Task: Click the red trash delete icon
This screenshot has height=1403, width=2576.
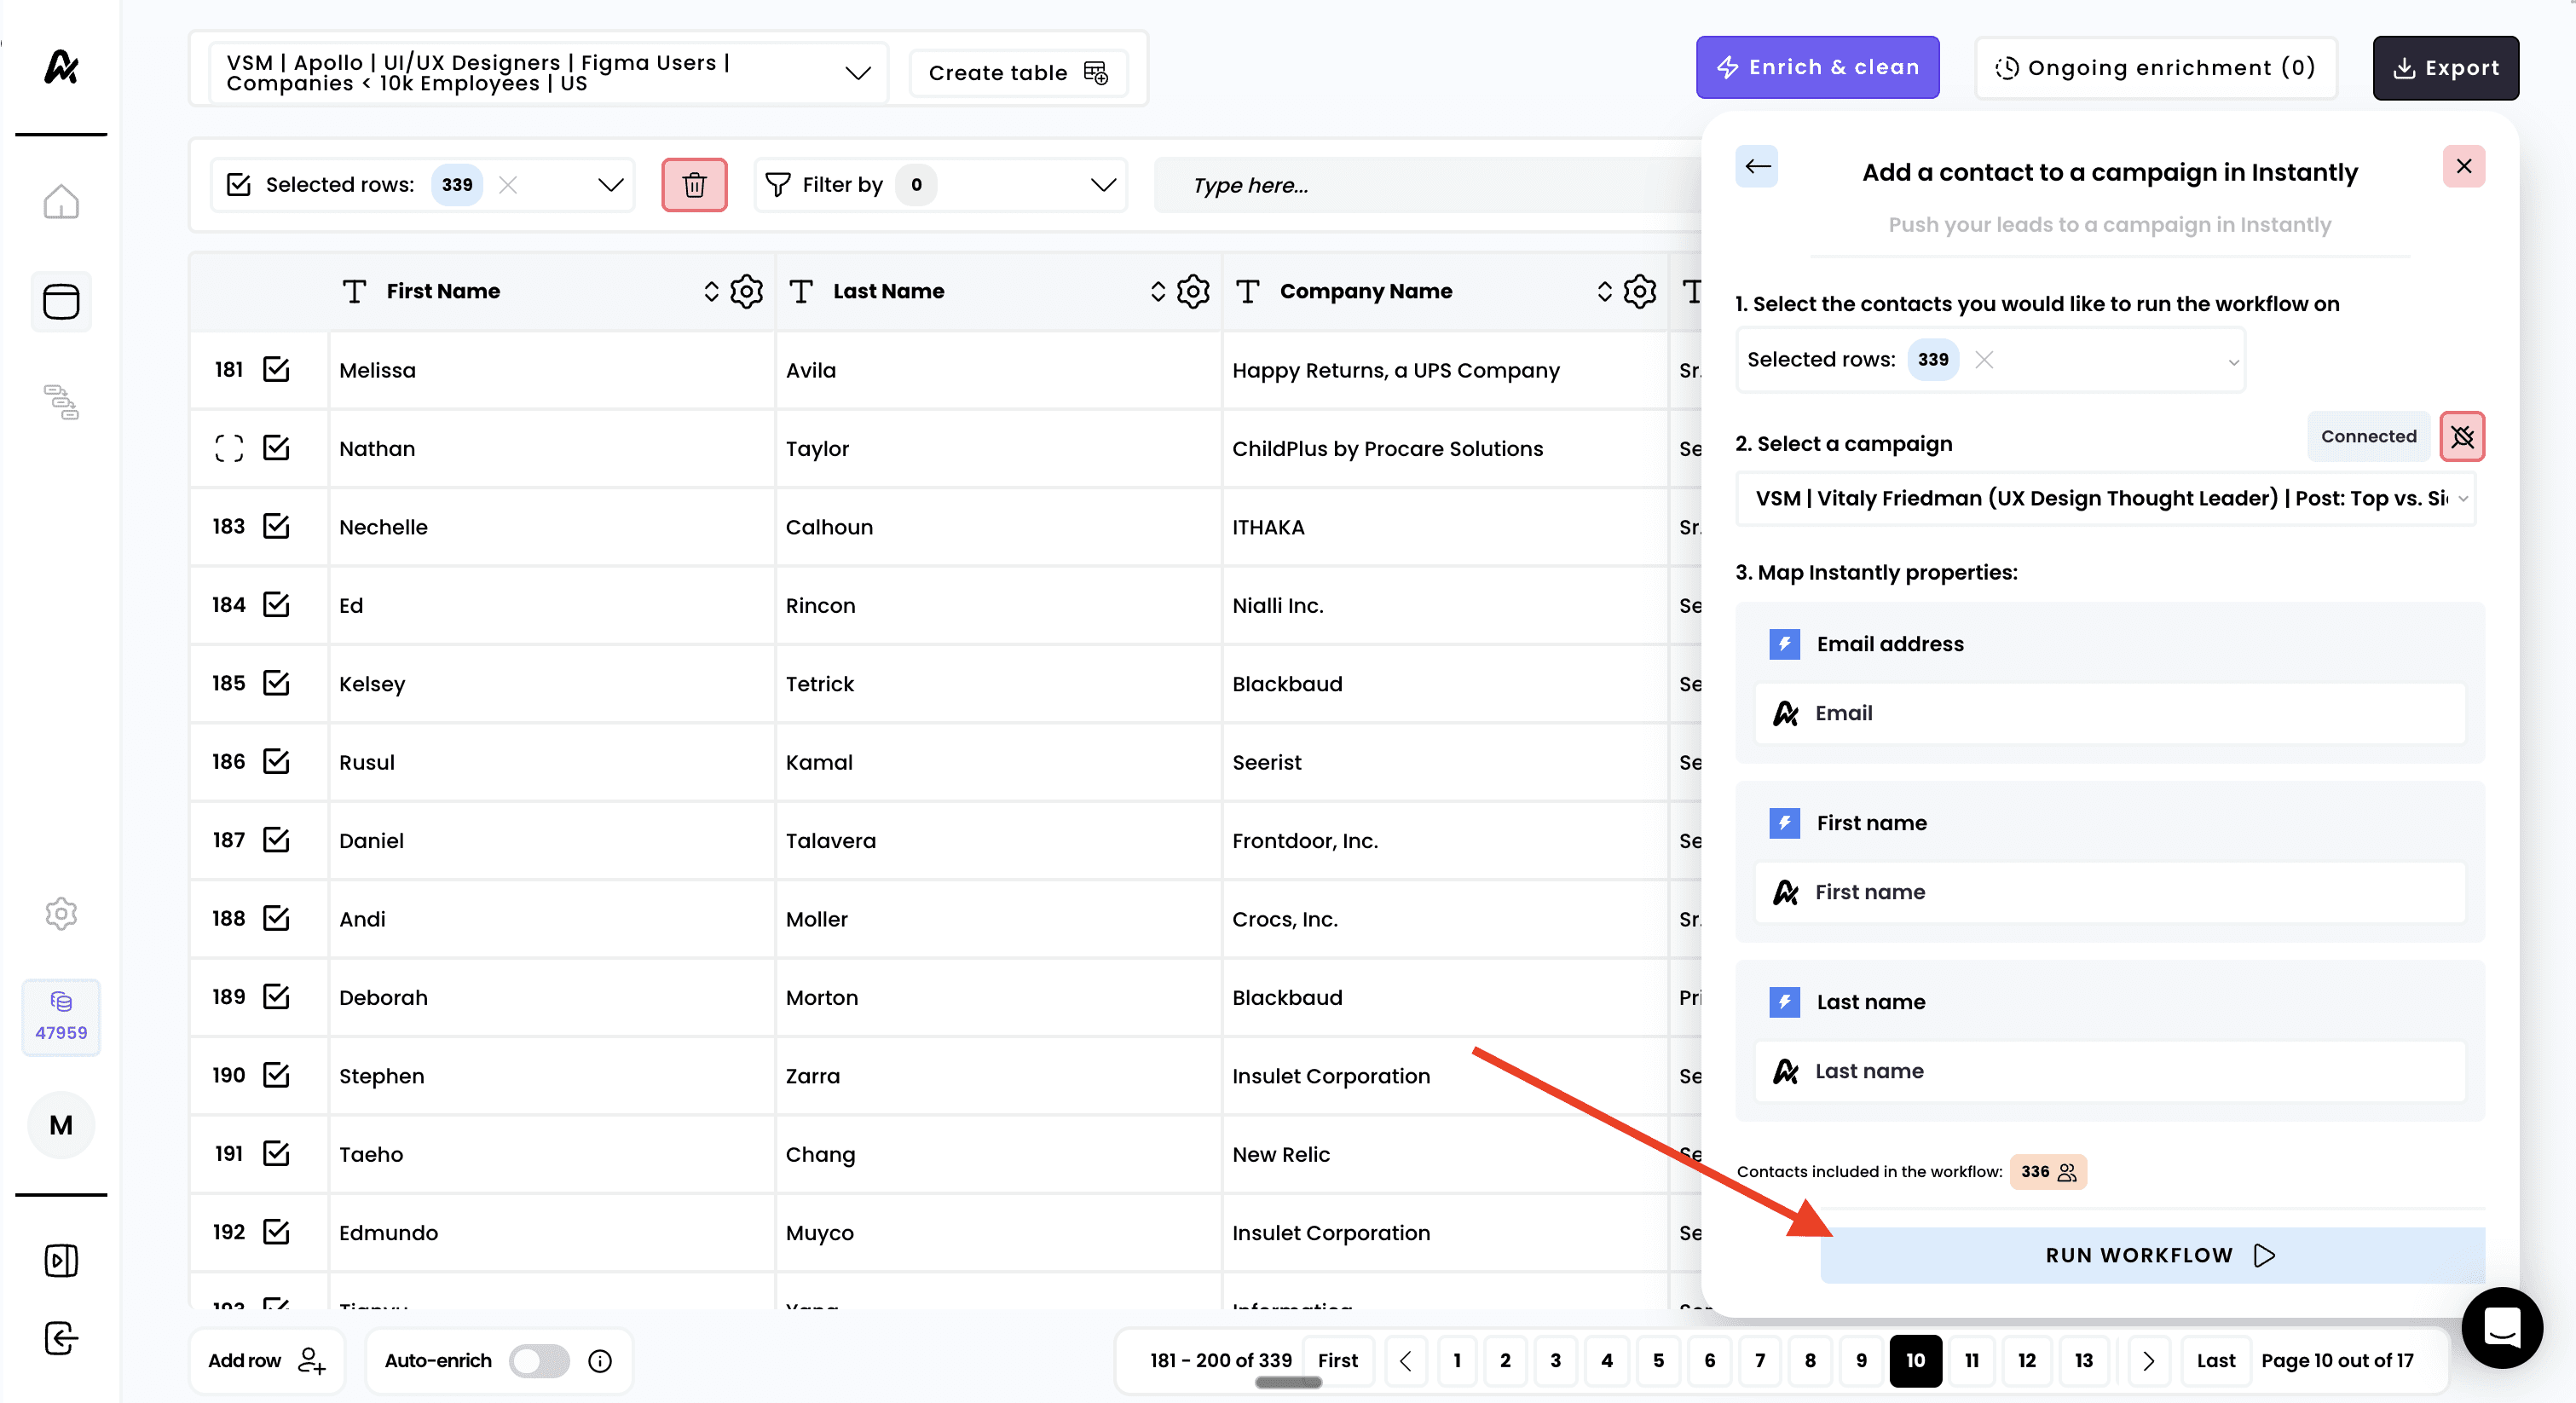Action: (x=693, y=185)
